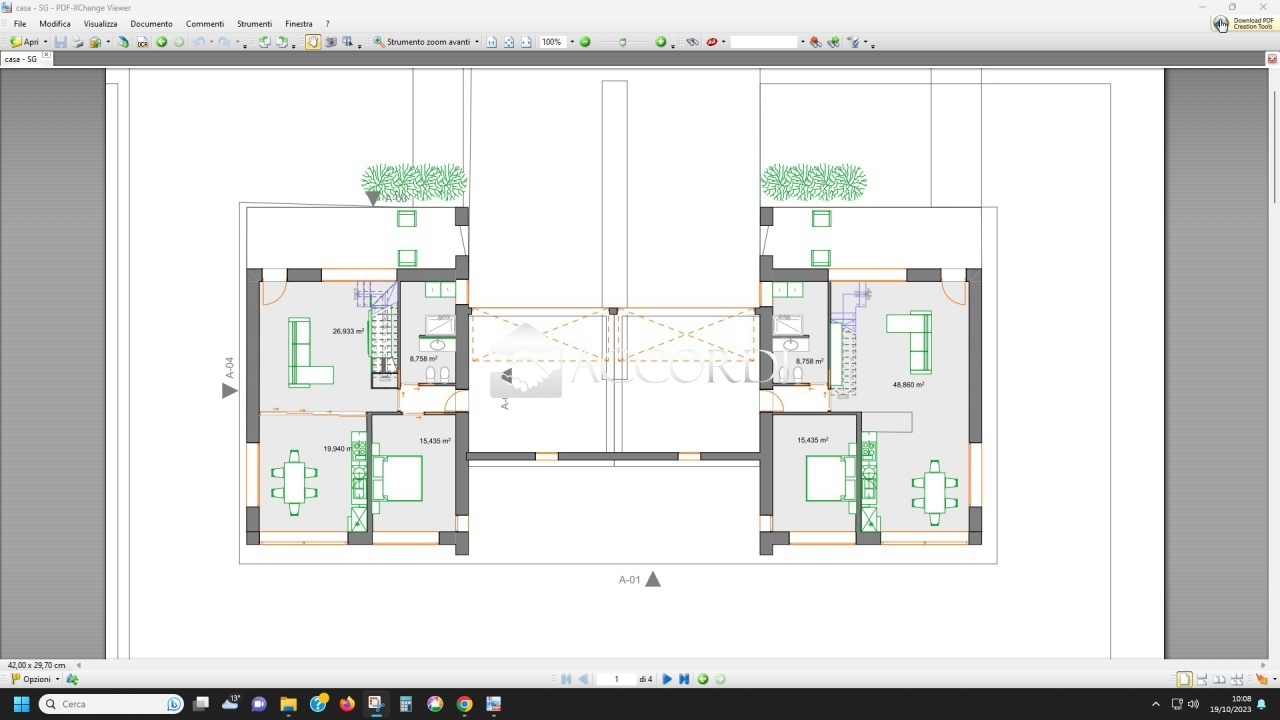This screenshot has width=1280, height=720.
Task: Click the green zoom out minus button
Action: pos(585,42)
